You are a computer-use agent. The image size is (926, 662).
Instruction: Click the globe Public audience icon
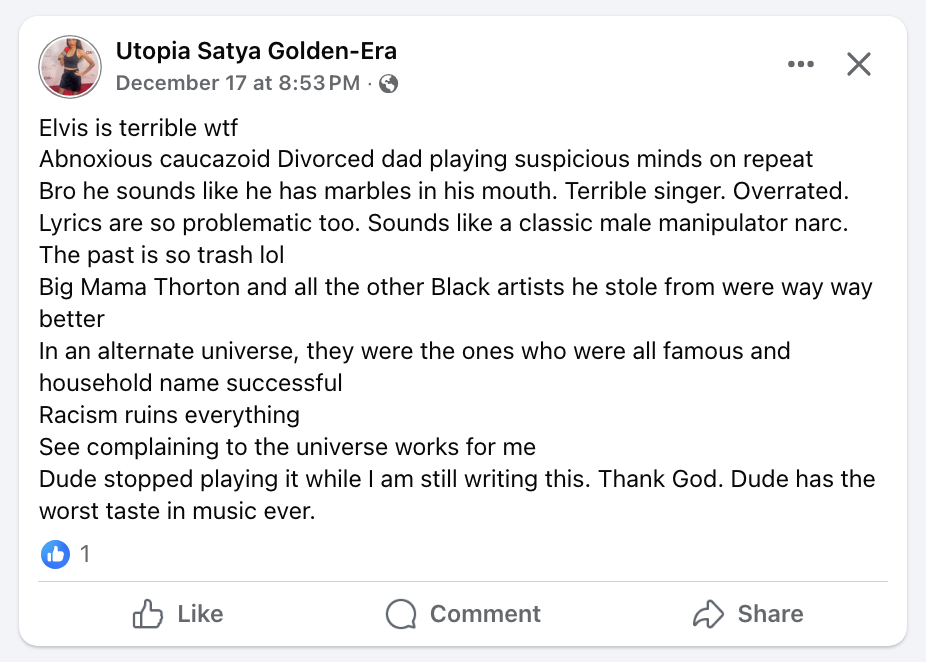coord(389,84)
